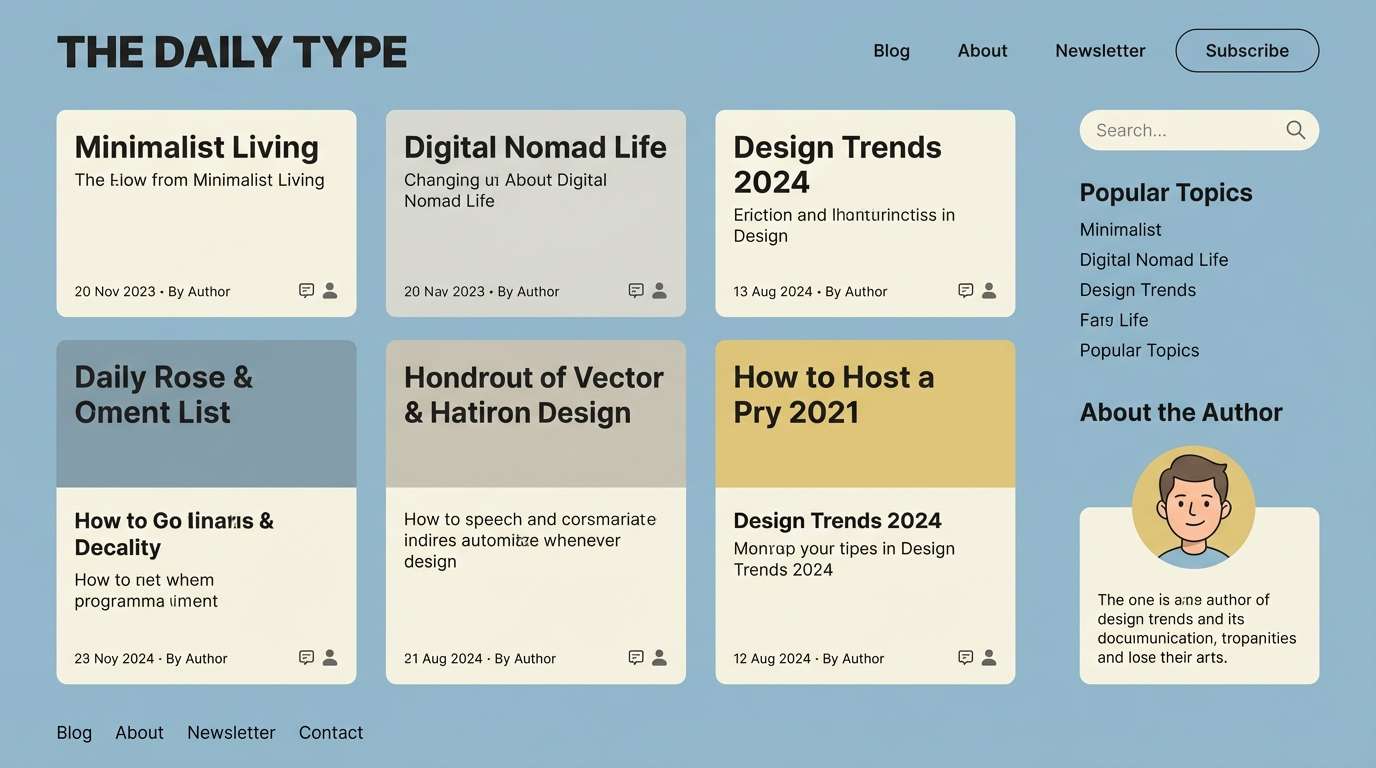Click the search magnifier icon
The image size is (1376, 768).
click(1295, 130)
